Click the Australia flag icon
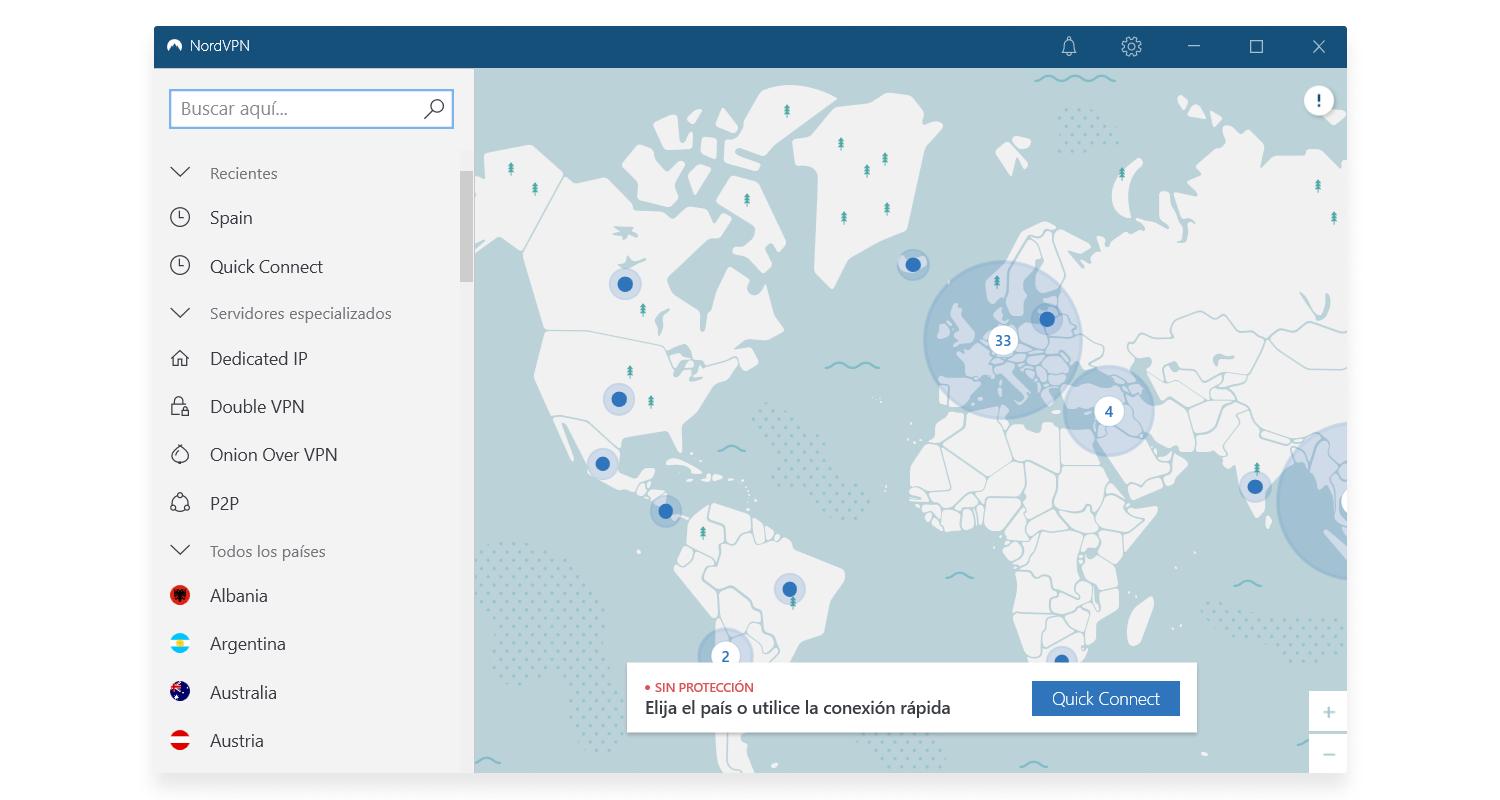The height and width of the screenshot is (800, 1500). pos(180,691)
